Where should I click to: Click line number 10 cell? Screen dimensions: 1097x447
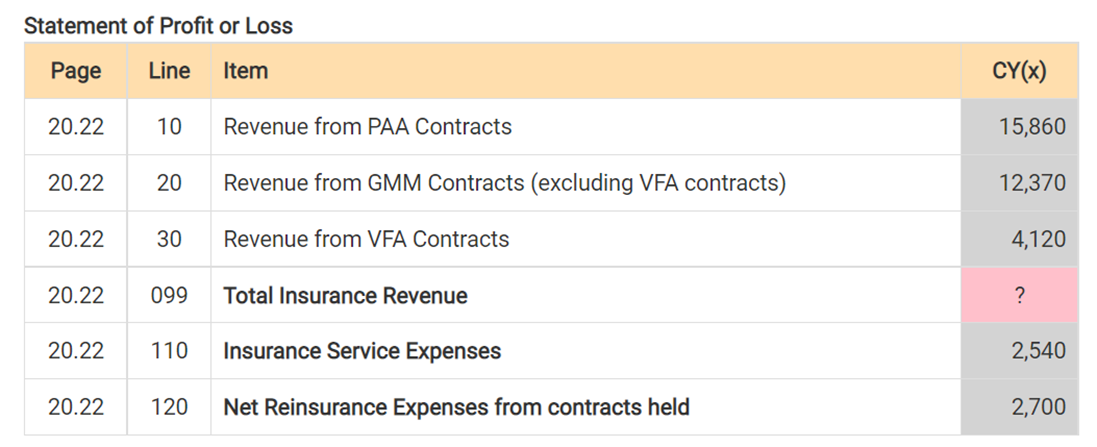point(169,127)
